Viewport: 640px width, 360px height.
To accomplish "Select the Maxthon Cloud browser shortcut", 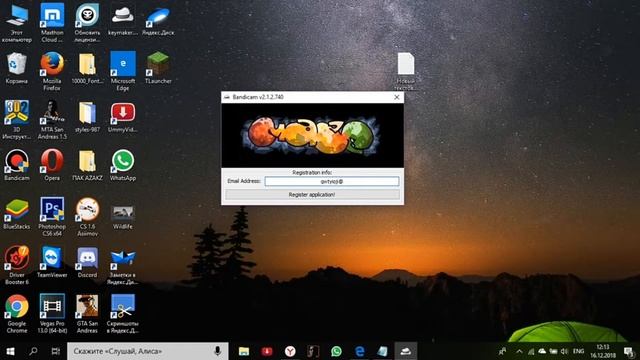I will click(x=52, y=22).
